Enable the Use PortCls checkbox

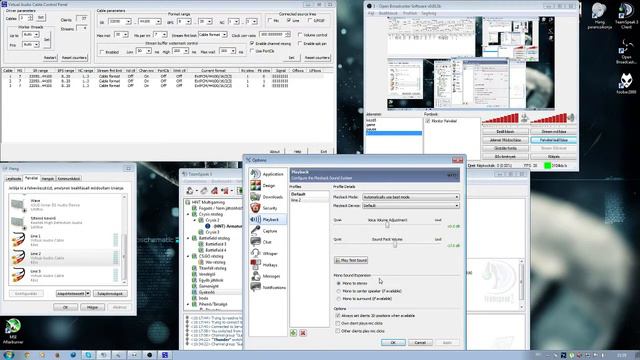pos(252,51)
